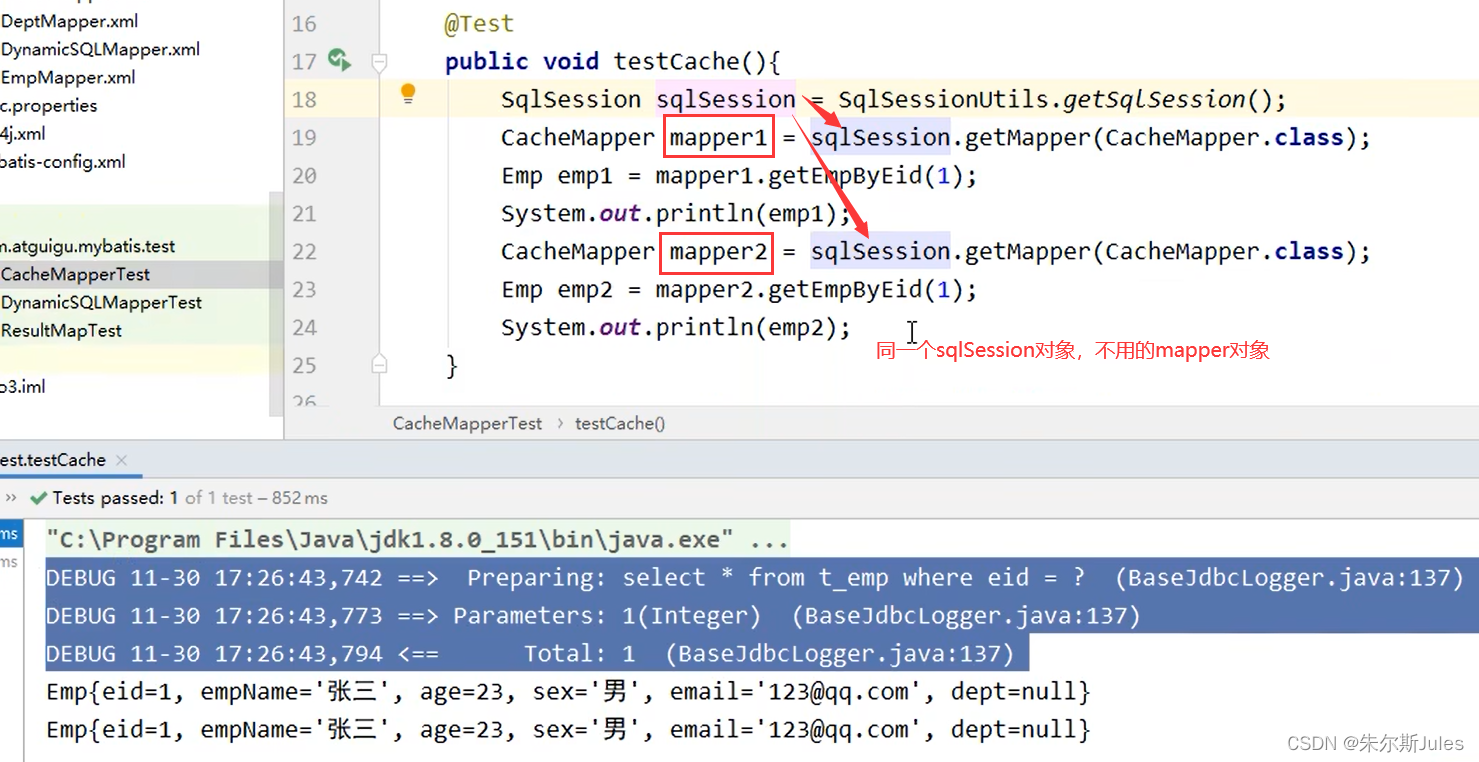
Task: Click the green tests passed checkmark icon
Action: [39, 498]
